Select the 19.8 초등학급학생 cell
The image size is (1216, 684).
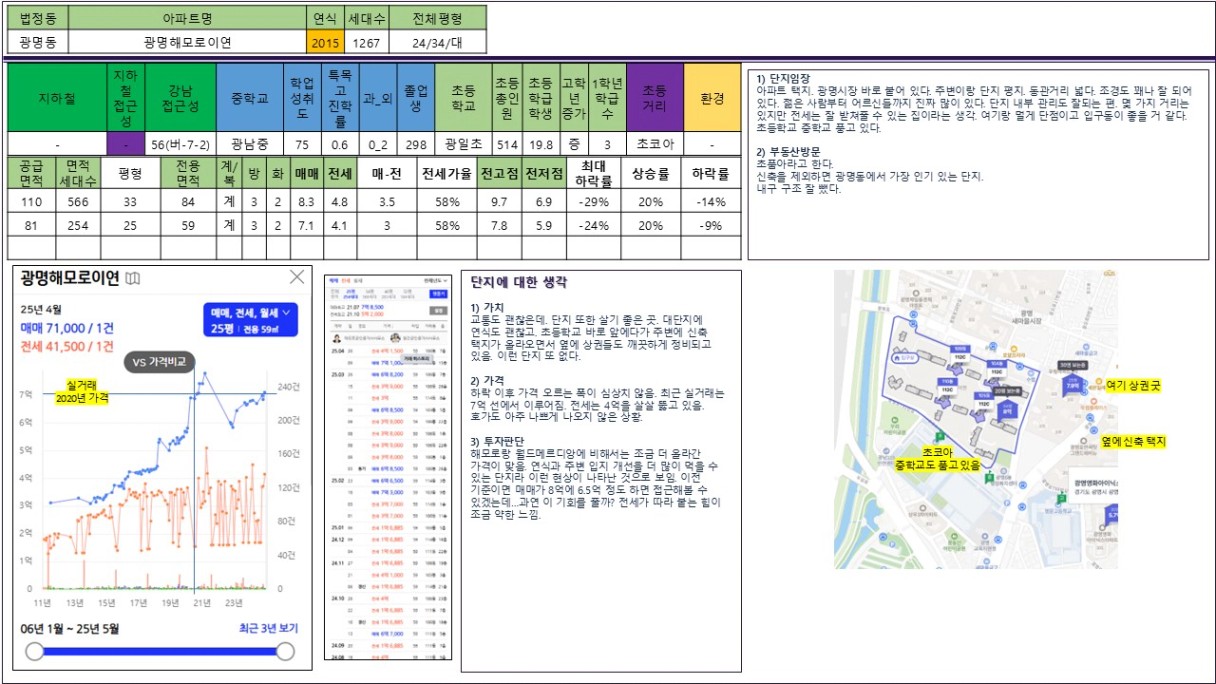pos(541,144)
